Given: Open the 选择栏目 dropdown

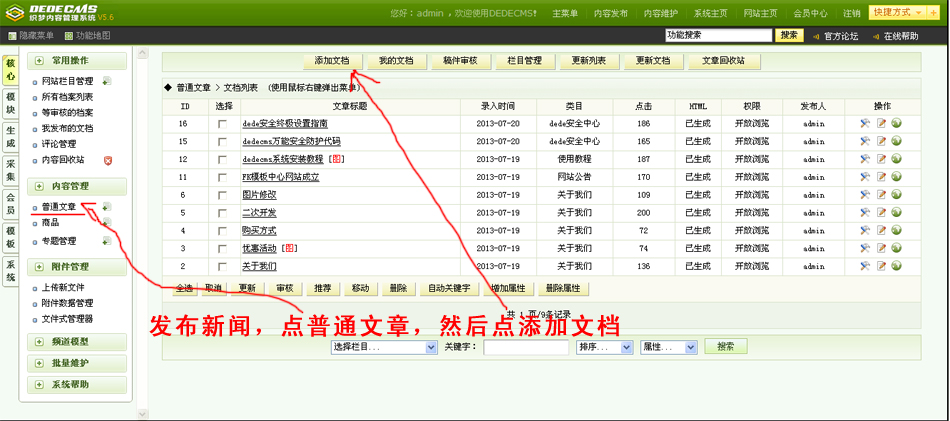Looking at the screenshot, I should pos(384,347).
